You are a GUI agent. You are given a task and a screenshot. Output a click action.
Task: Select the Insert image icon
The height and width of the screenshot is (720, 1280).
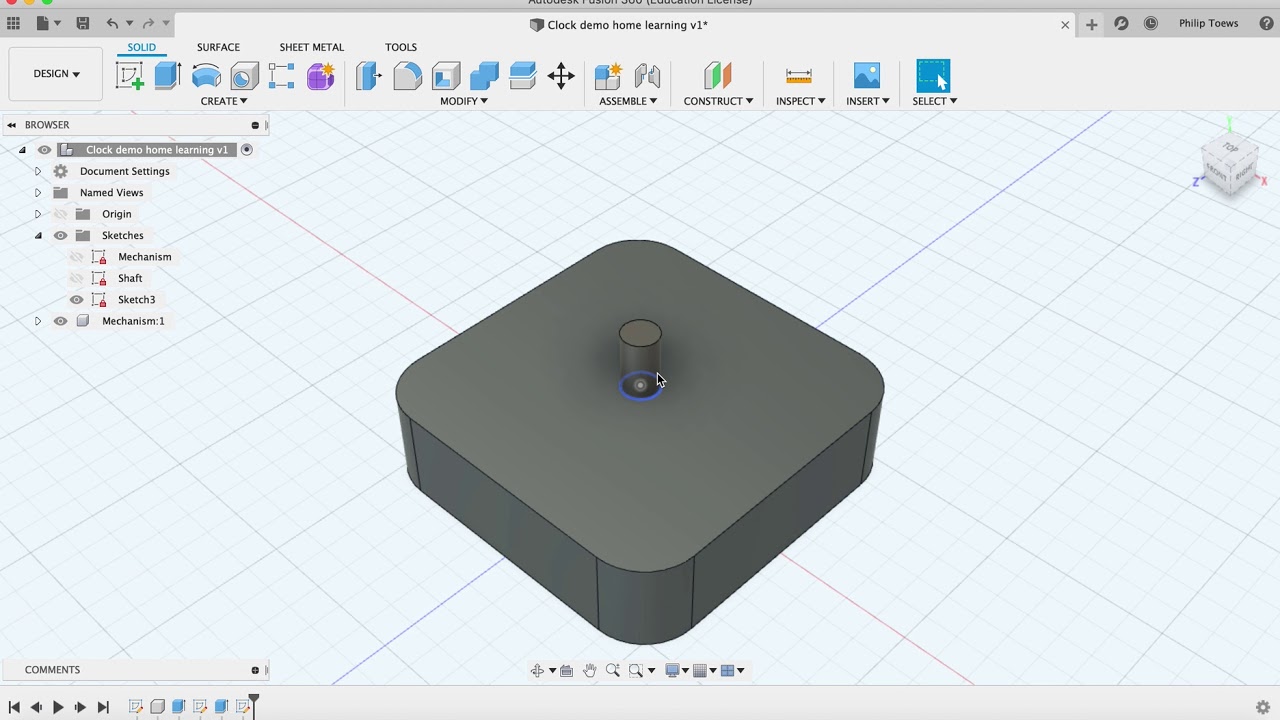click(867, 76)
